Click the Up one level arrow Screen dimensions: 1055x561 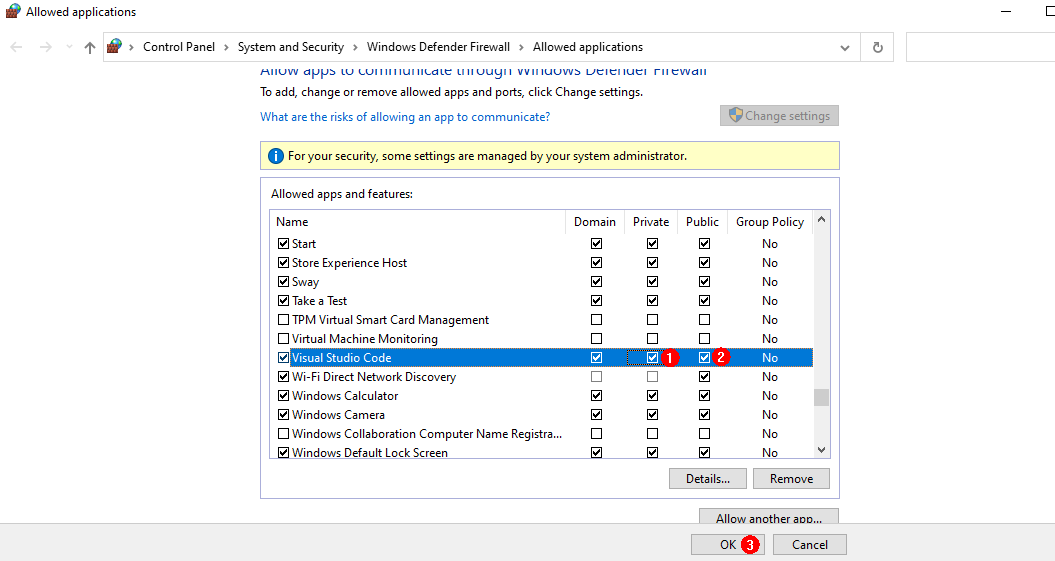point(90,47)
